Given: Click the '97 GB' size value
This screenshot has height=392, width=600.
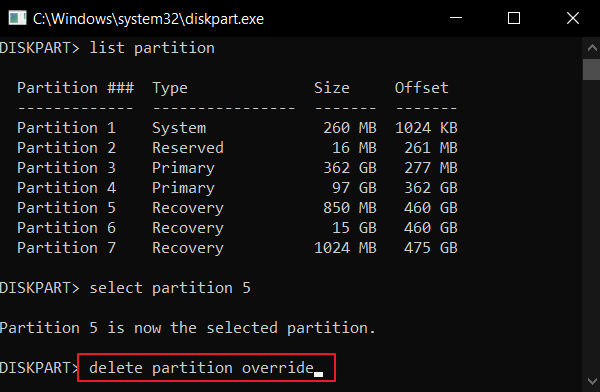Looking at the screenshot, I should pyautogui.click(x=354, y=188).
